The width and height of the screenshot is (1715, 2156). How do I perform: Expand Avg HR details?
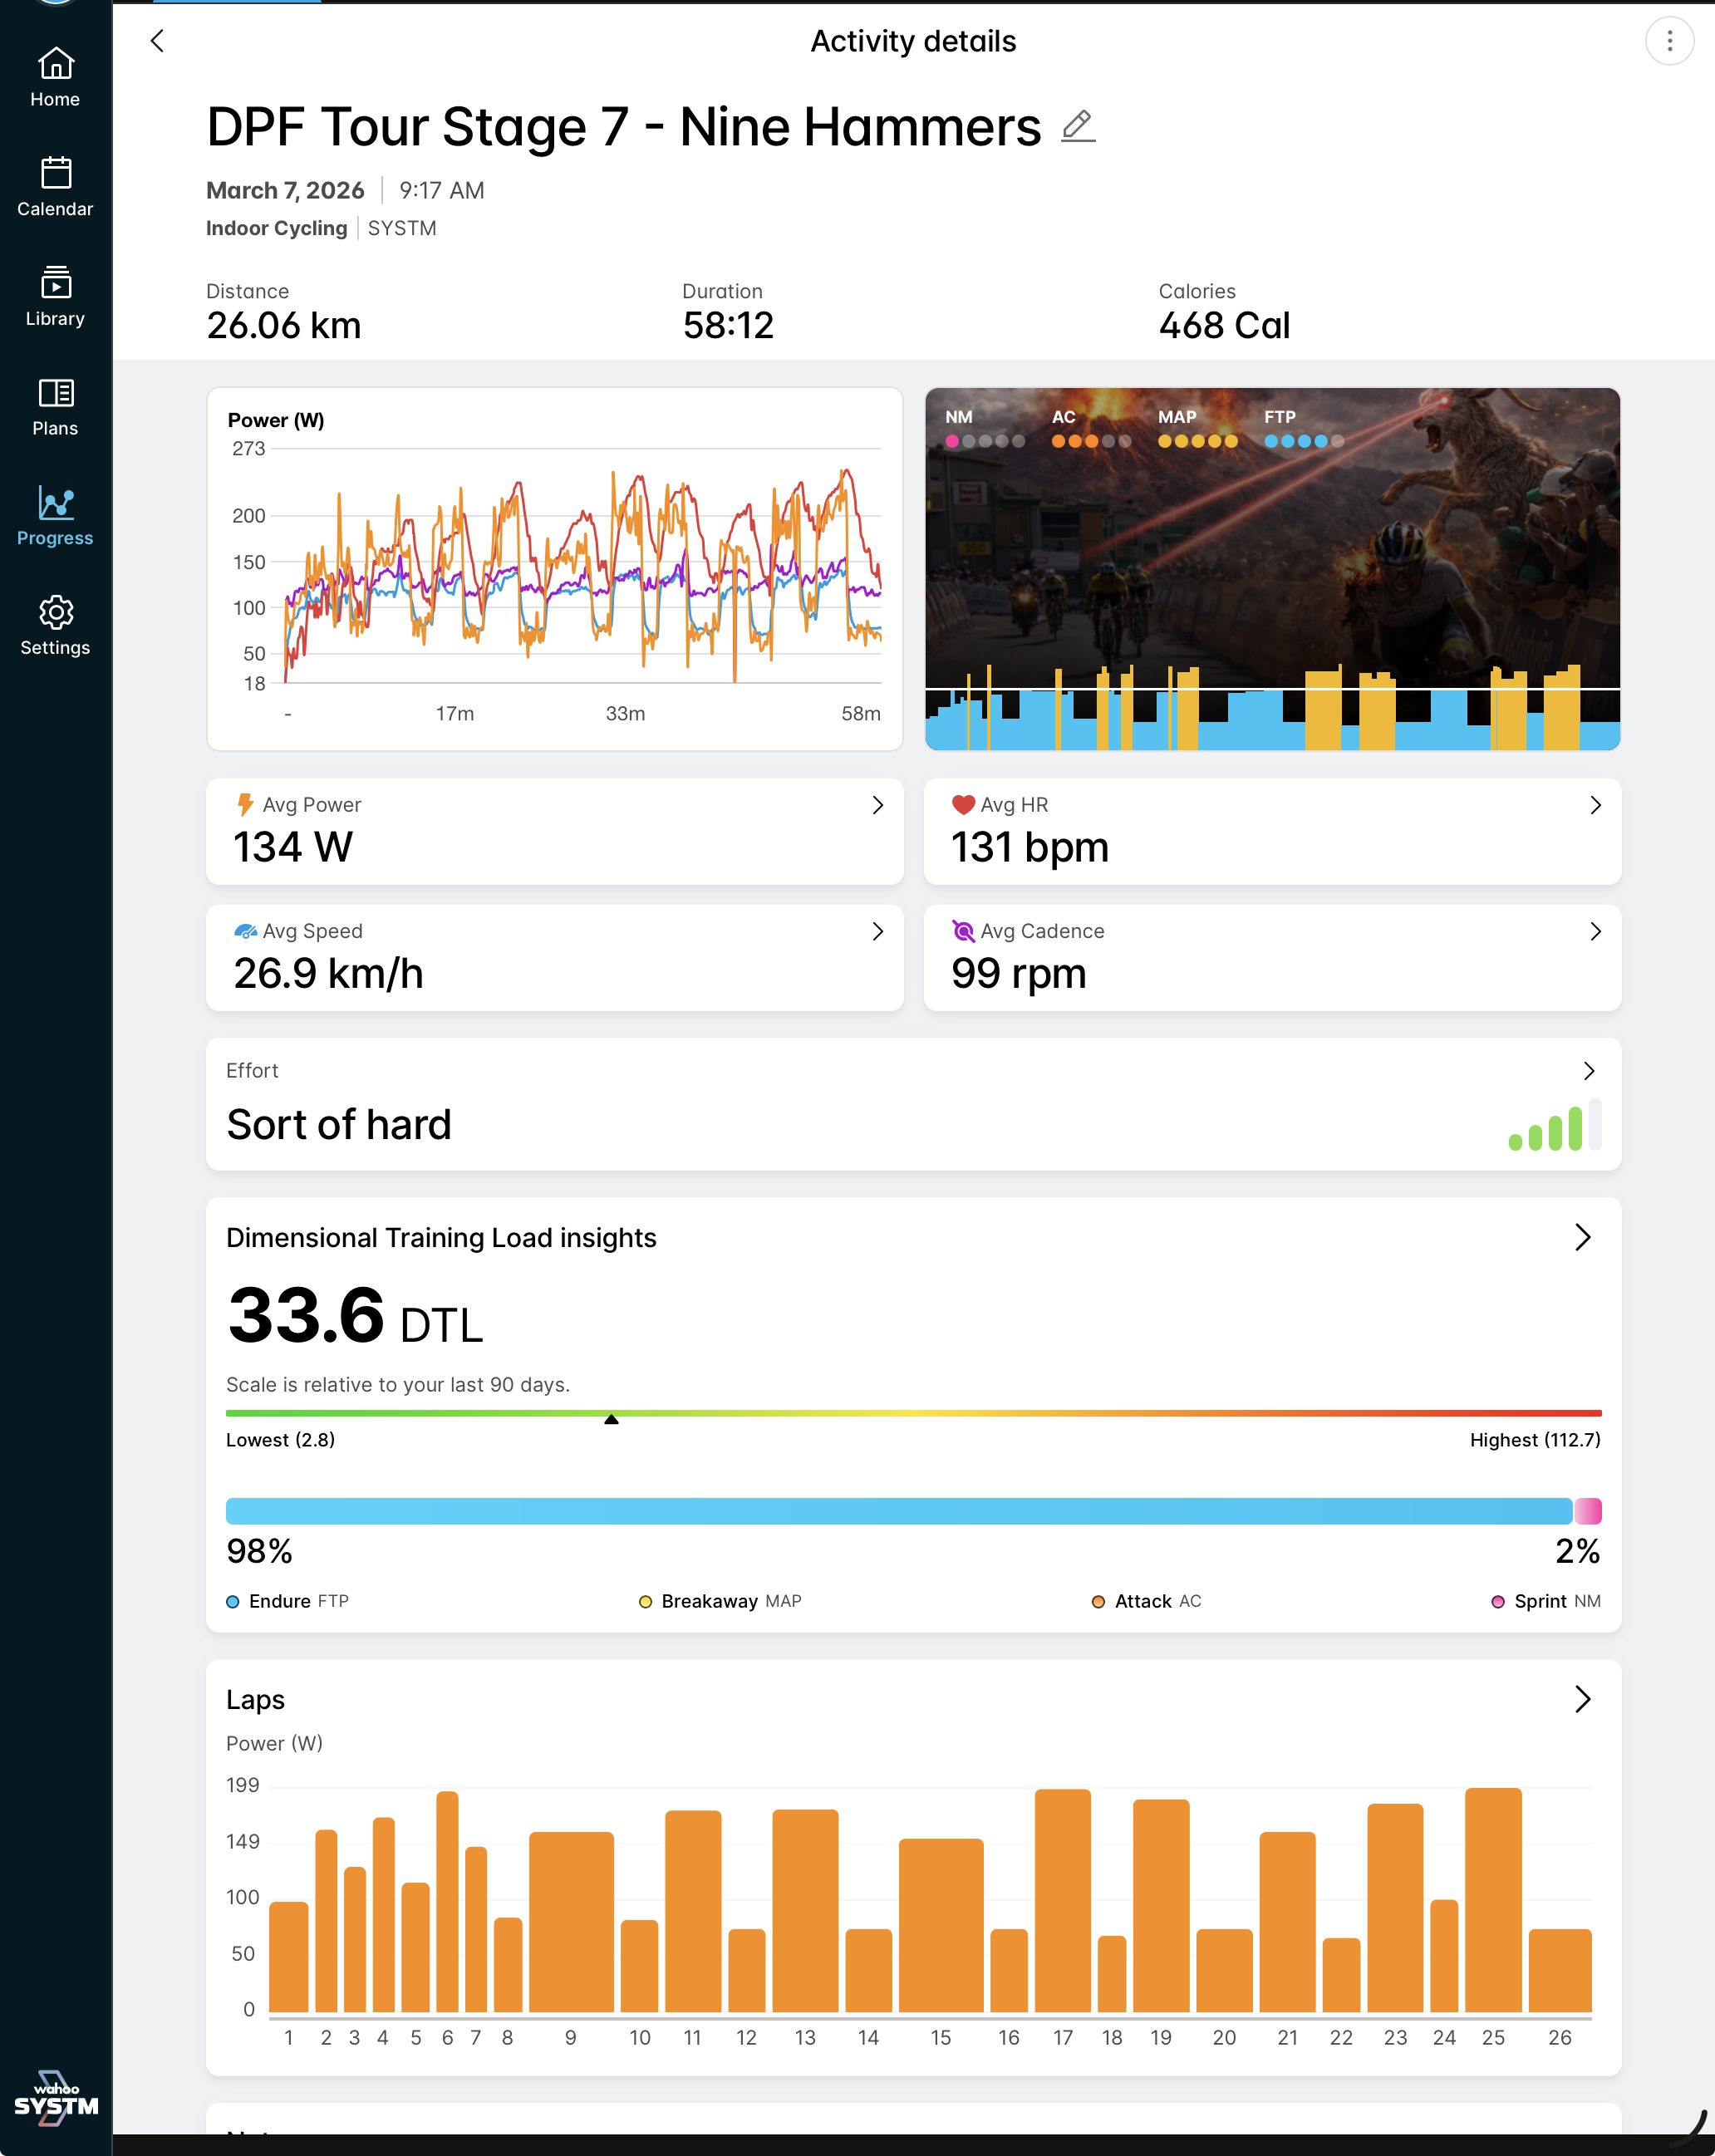1595,805
